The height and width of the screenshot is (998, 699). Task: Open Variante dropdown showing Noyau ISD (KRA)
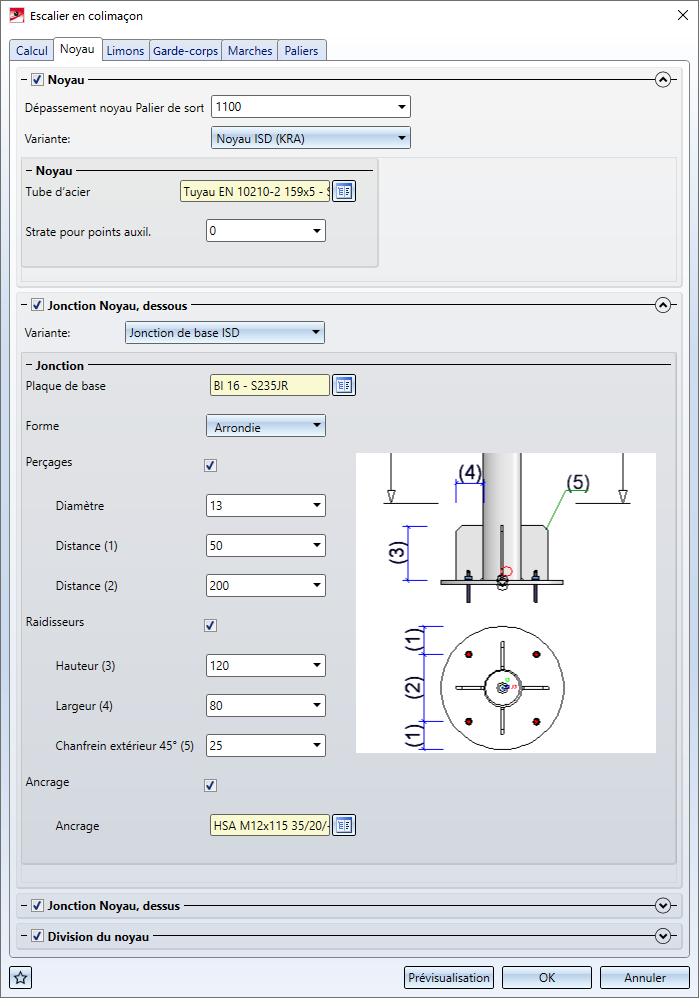[311, 138]
